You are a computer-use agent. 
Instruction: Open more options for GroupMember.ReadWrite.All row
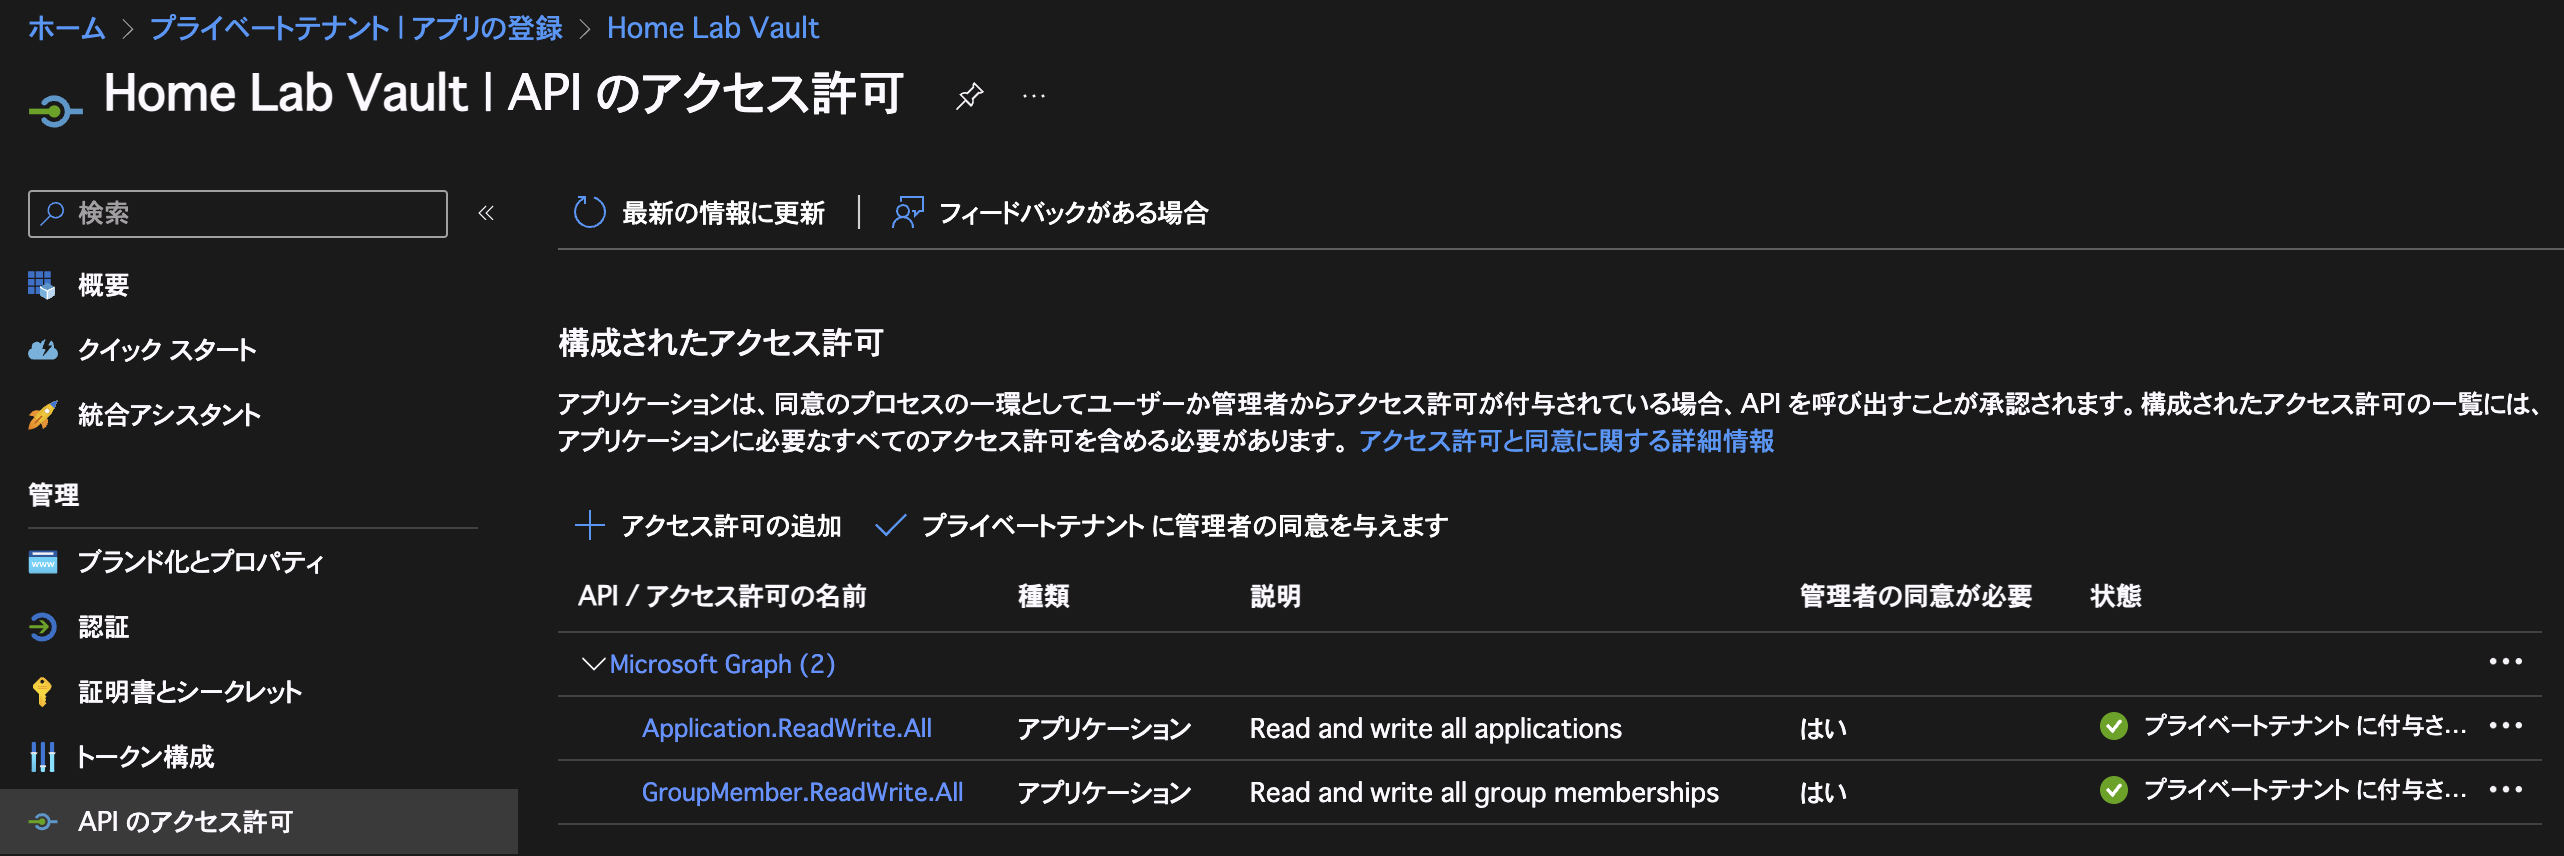coord(2505,790)
